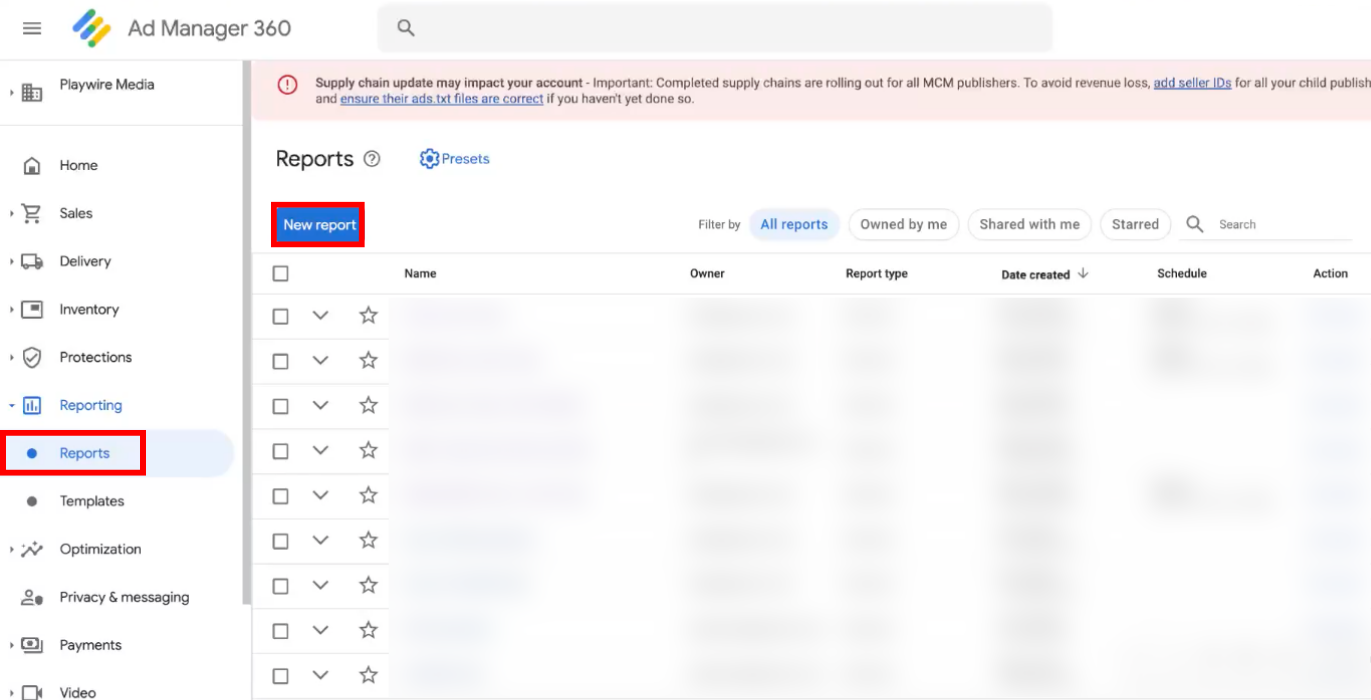Filter by Owned by me

tap(903, 225)
